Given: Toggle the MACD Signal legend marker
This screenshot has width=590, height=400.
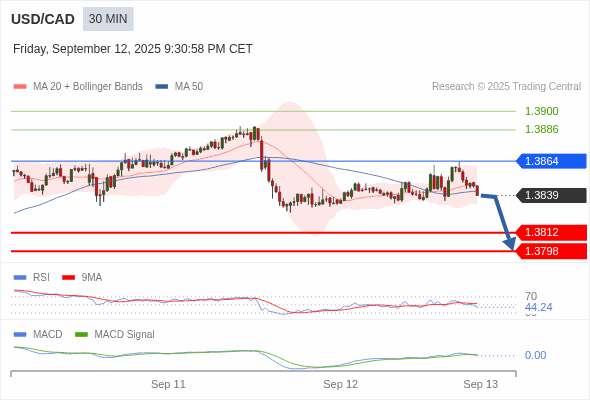Looking at the screenshot, I should [x=81, y=335].
